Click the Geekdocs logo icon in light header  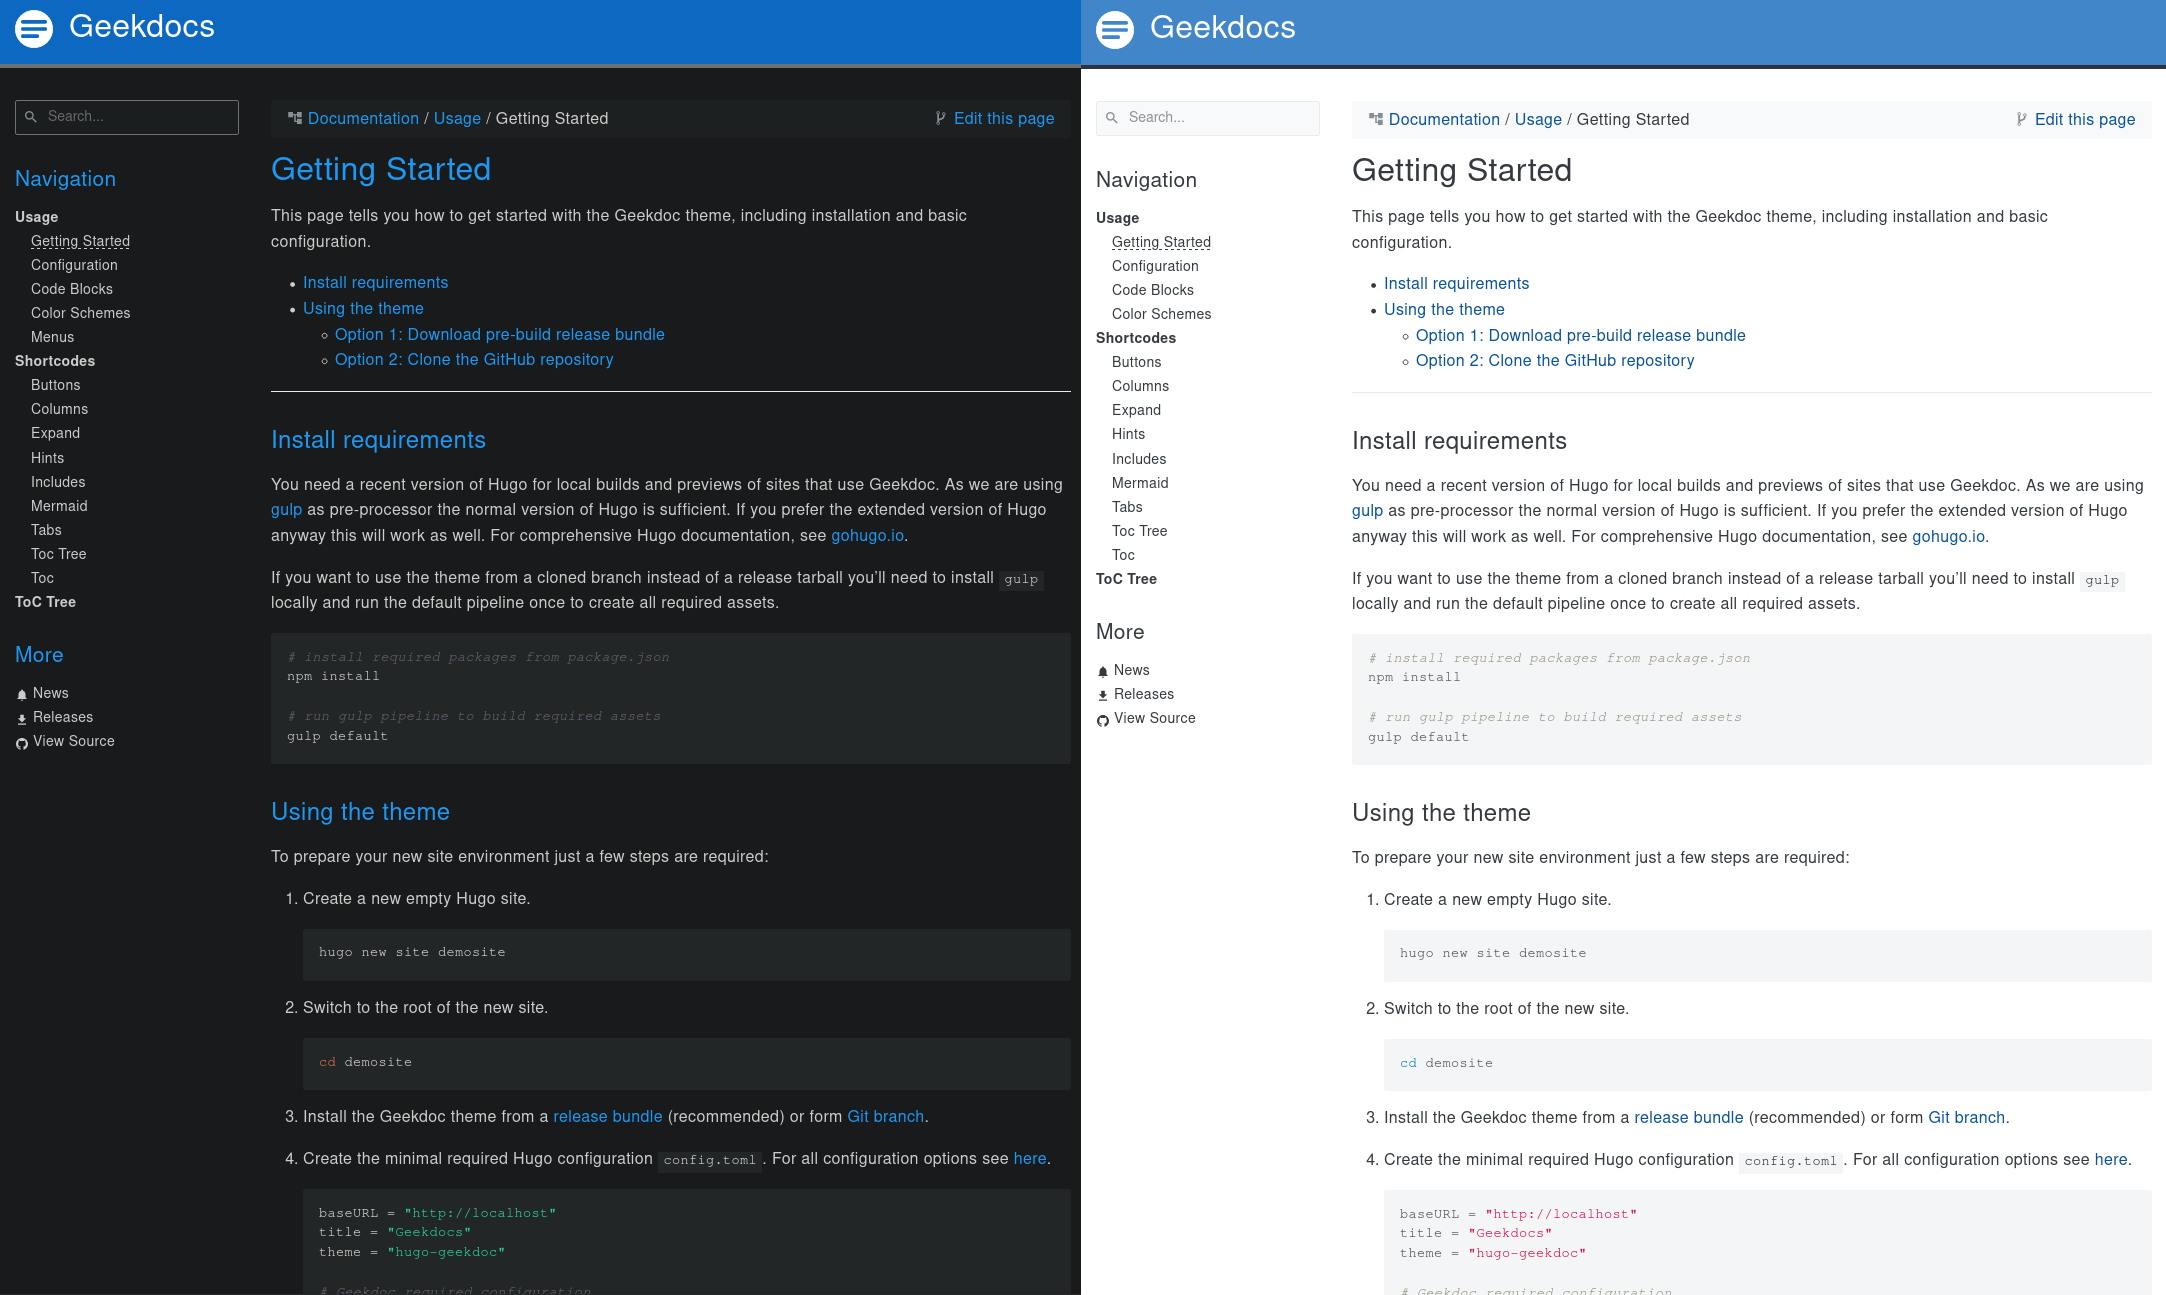(1115, 30)
